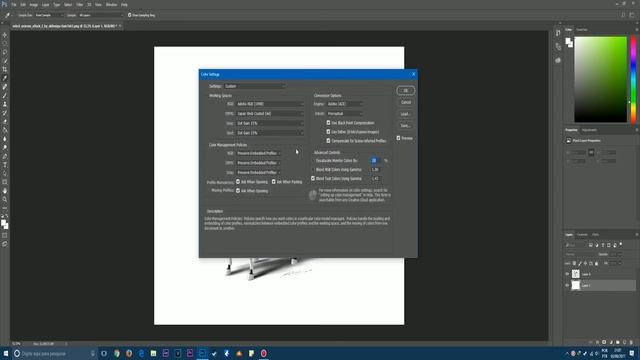Open the Image menu
Screen dimensions: 640x360
pyautogui.click(x=33, y=4)
